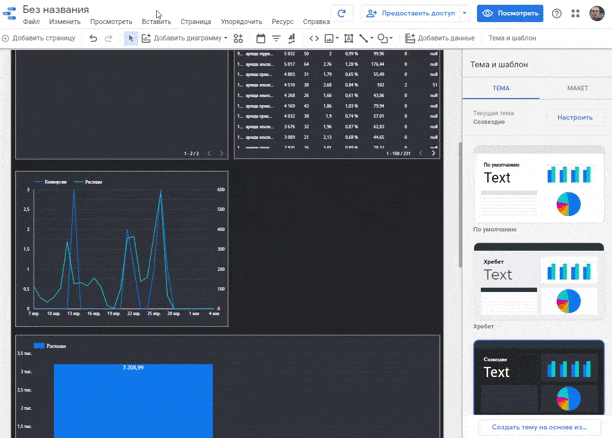Viewport: 612px width, 438px height.
Task: Open the Упорядочить menu
Action: (241, 22)
